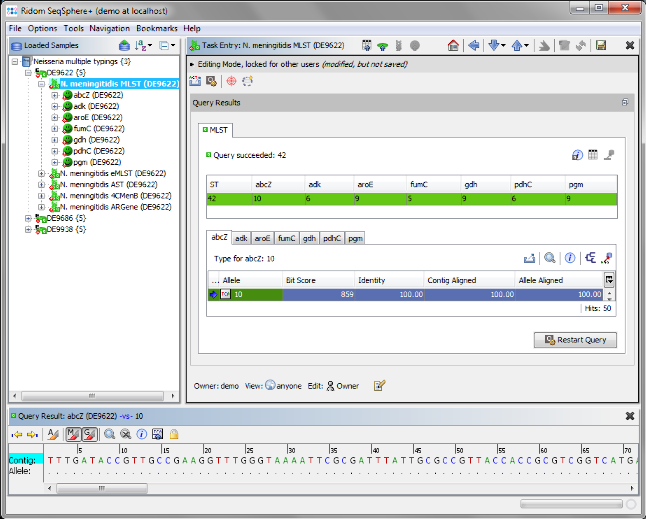Open column chooser dropdown in allele table header

click(609, 280)
